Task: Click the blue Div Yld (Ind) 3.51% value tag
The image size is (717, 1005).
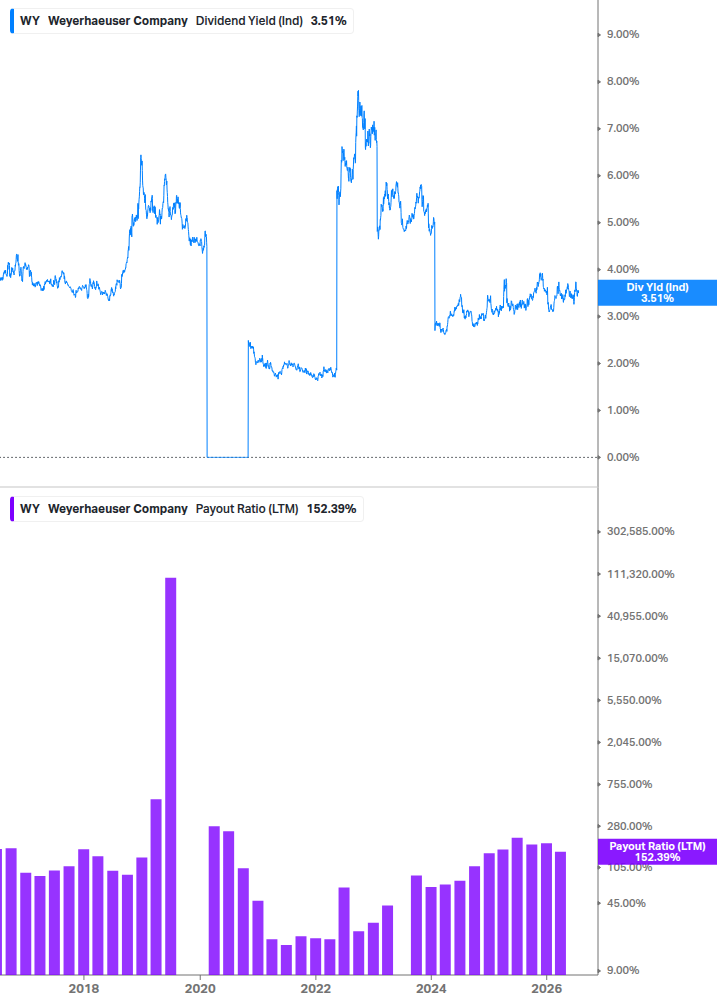Action: point(657,292)
